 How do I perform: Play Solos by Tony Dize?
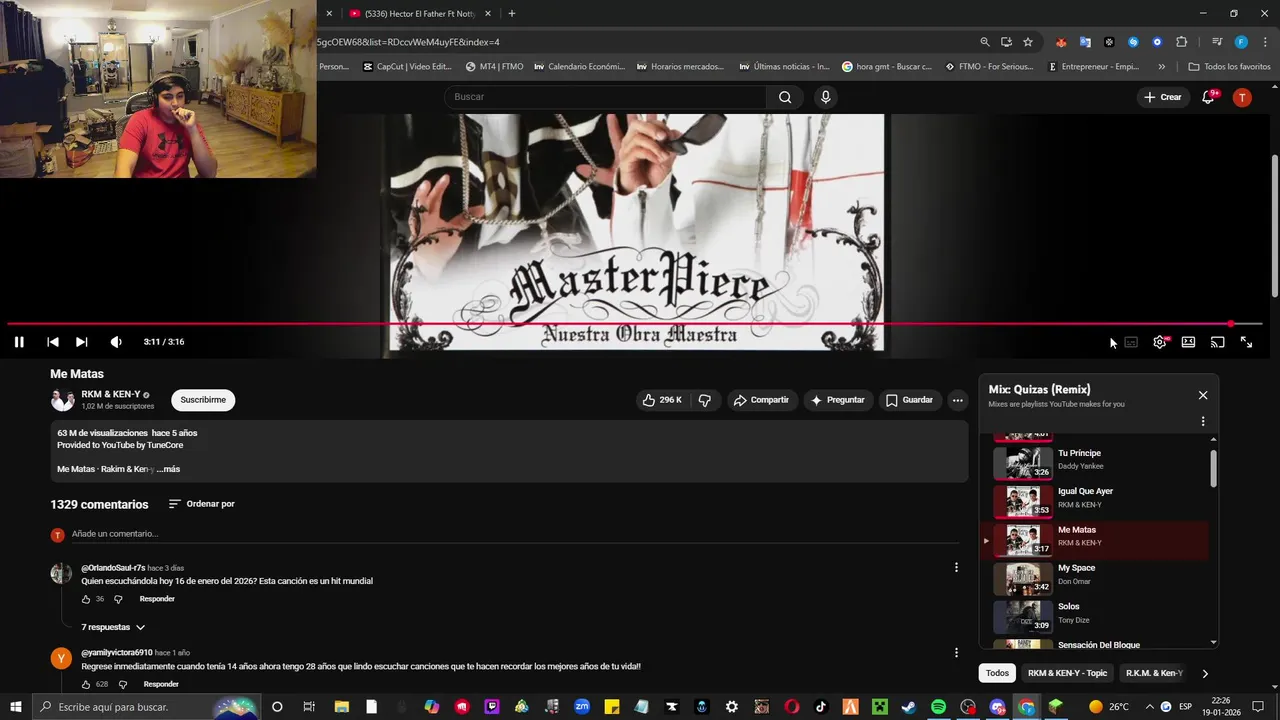[x=1097, y=616]
